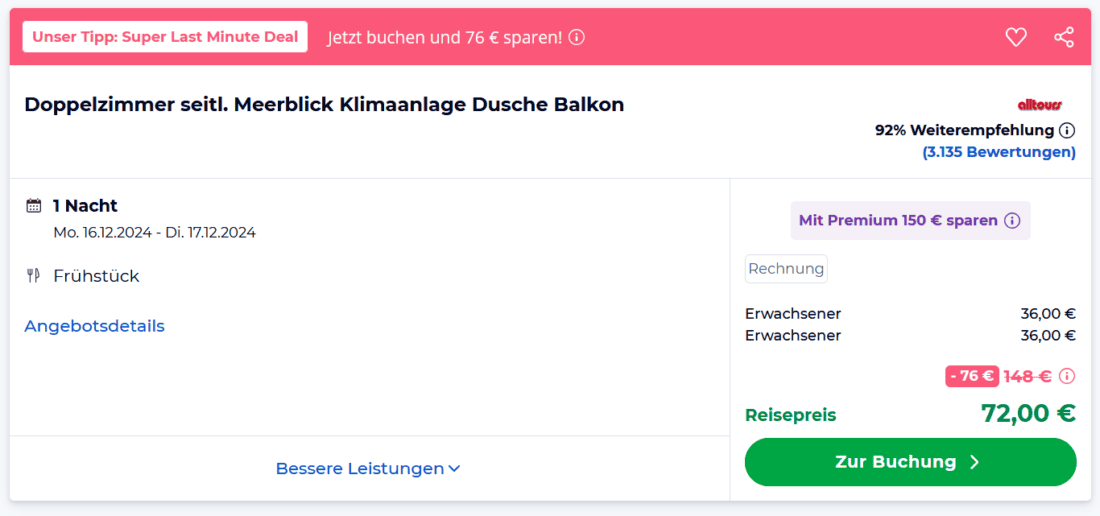1100x516 pixels.
Task: Click the calendar icon beside '1 Nacht'
Action: [34, 206]
